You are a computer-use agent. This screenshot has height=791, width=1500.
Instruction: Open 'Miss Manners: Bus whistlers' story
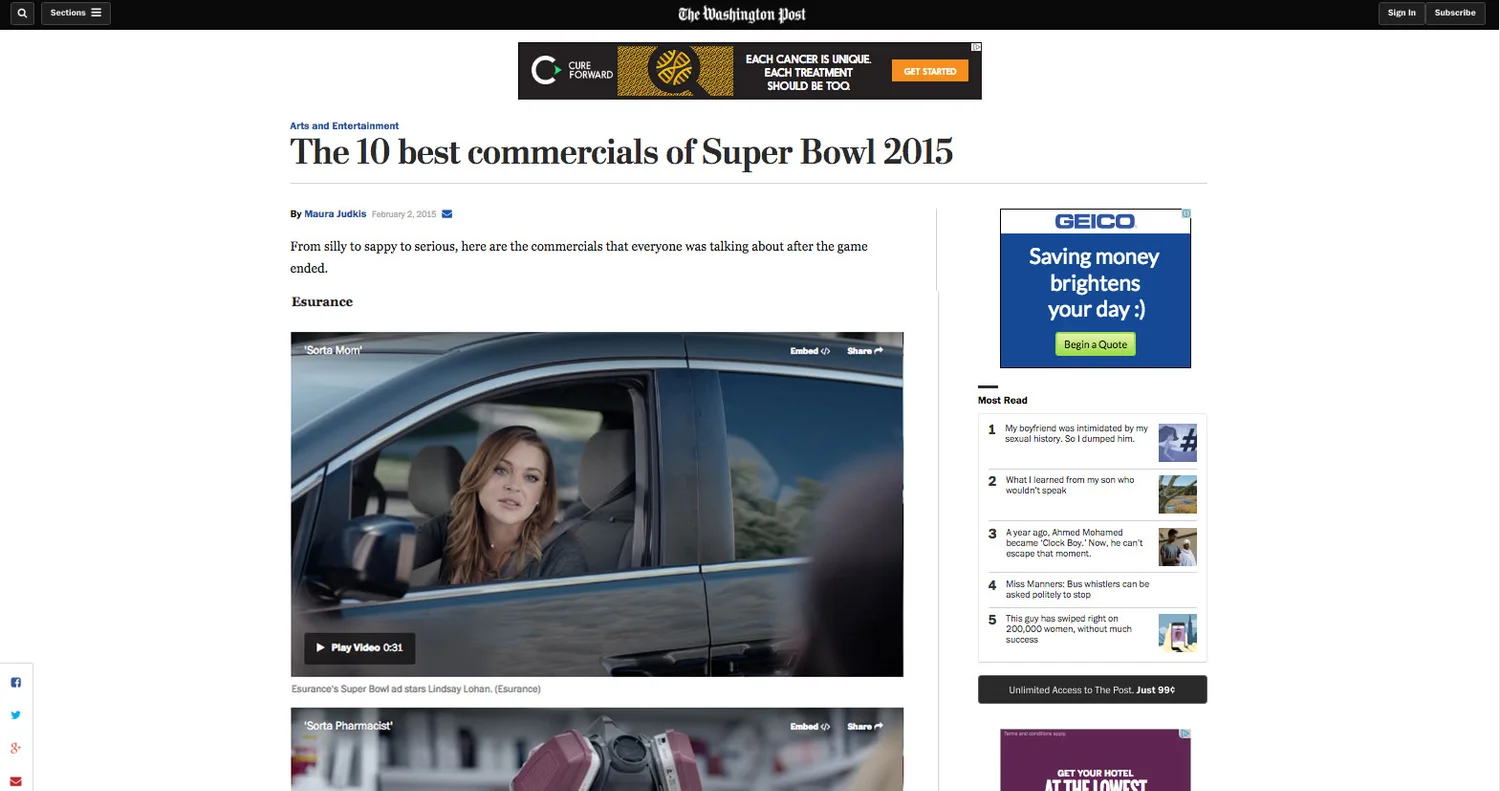point(1077,589)
